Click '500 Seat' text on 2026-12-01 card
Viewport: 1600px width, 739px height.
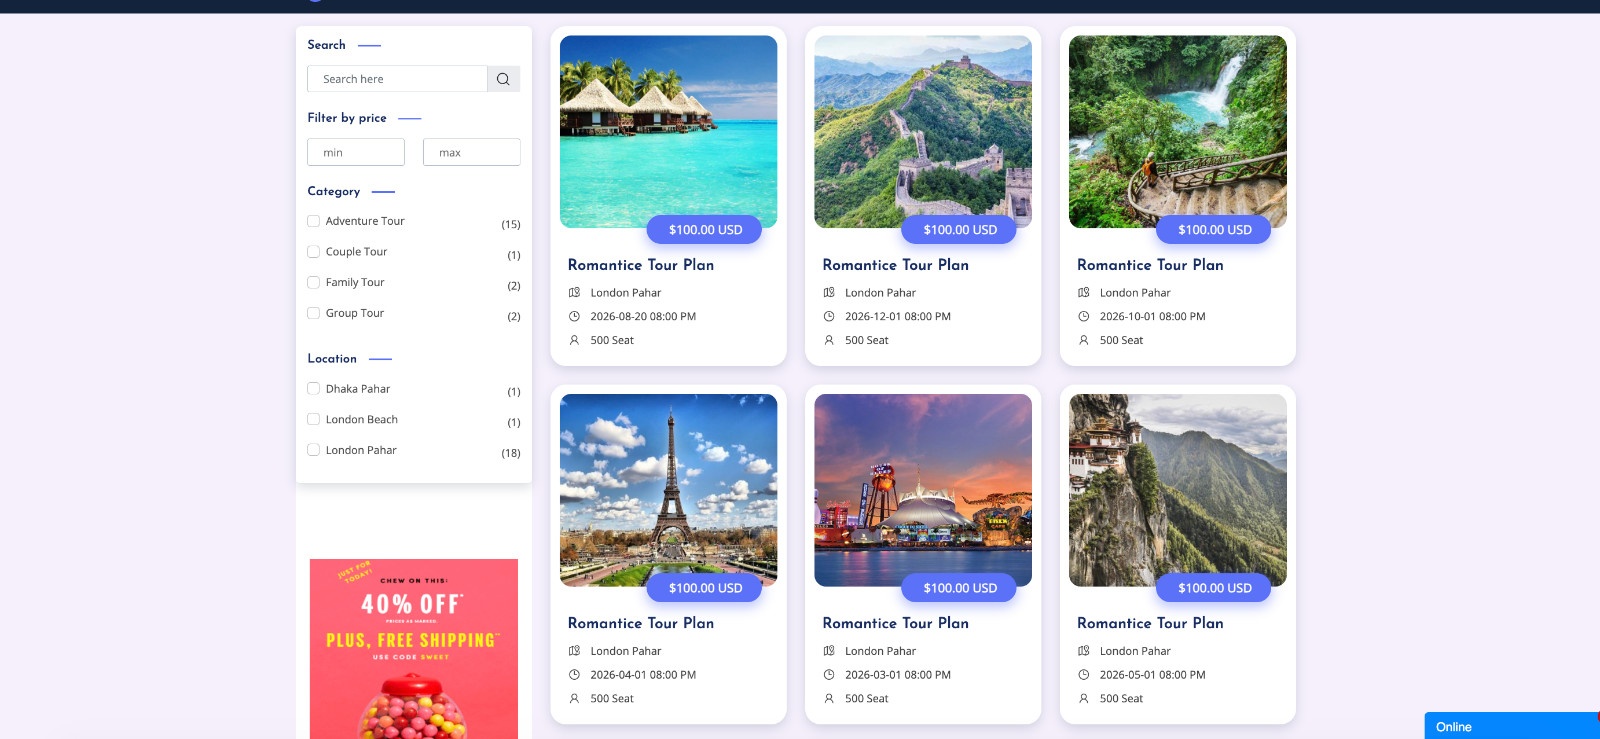tap(867, 340)
